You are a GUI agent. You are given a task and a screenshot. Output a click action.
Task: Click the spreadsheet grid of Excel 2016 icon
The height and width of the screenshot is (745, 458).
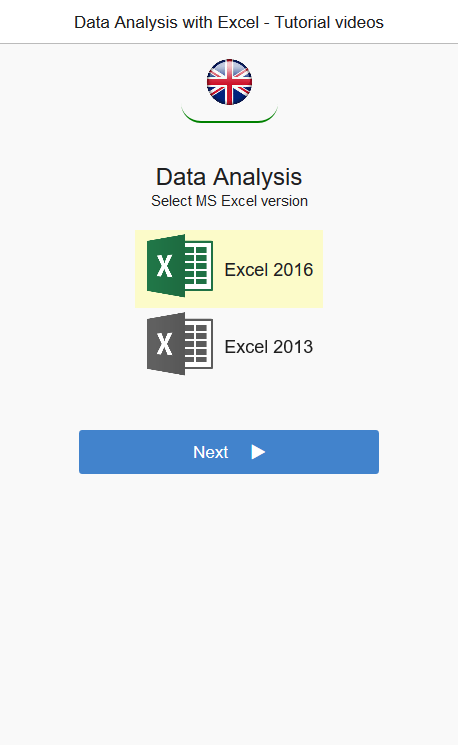[196, 266]
